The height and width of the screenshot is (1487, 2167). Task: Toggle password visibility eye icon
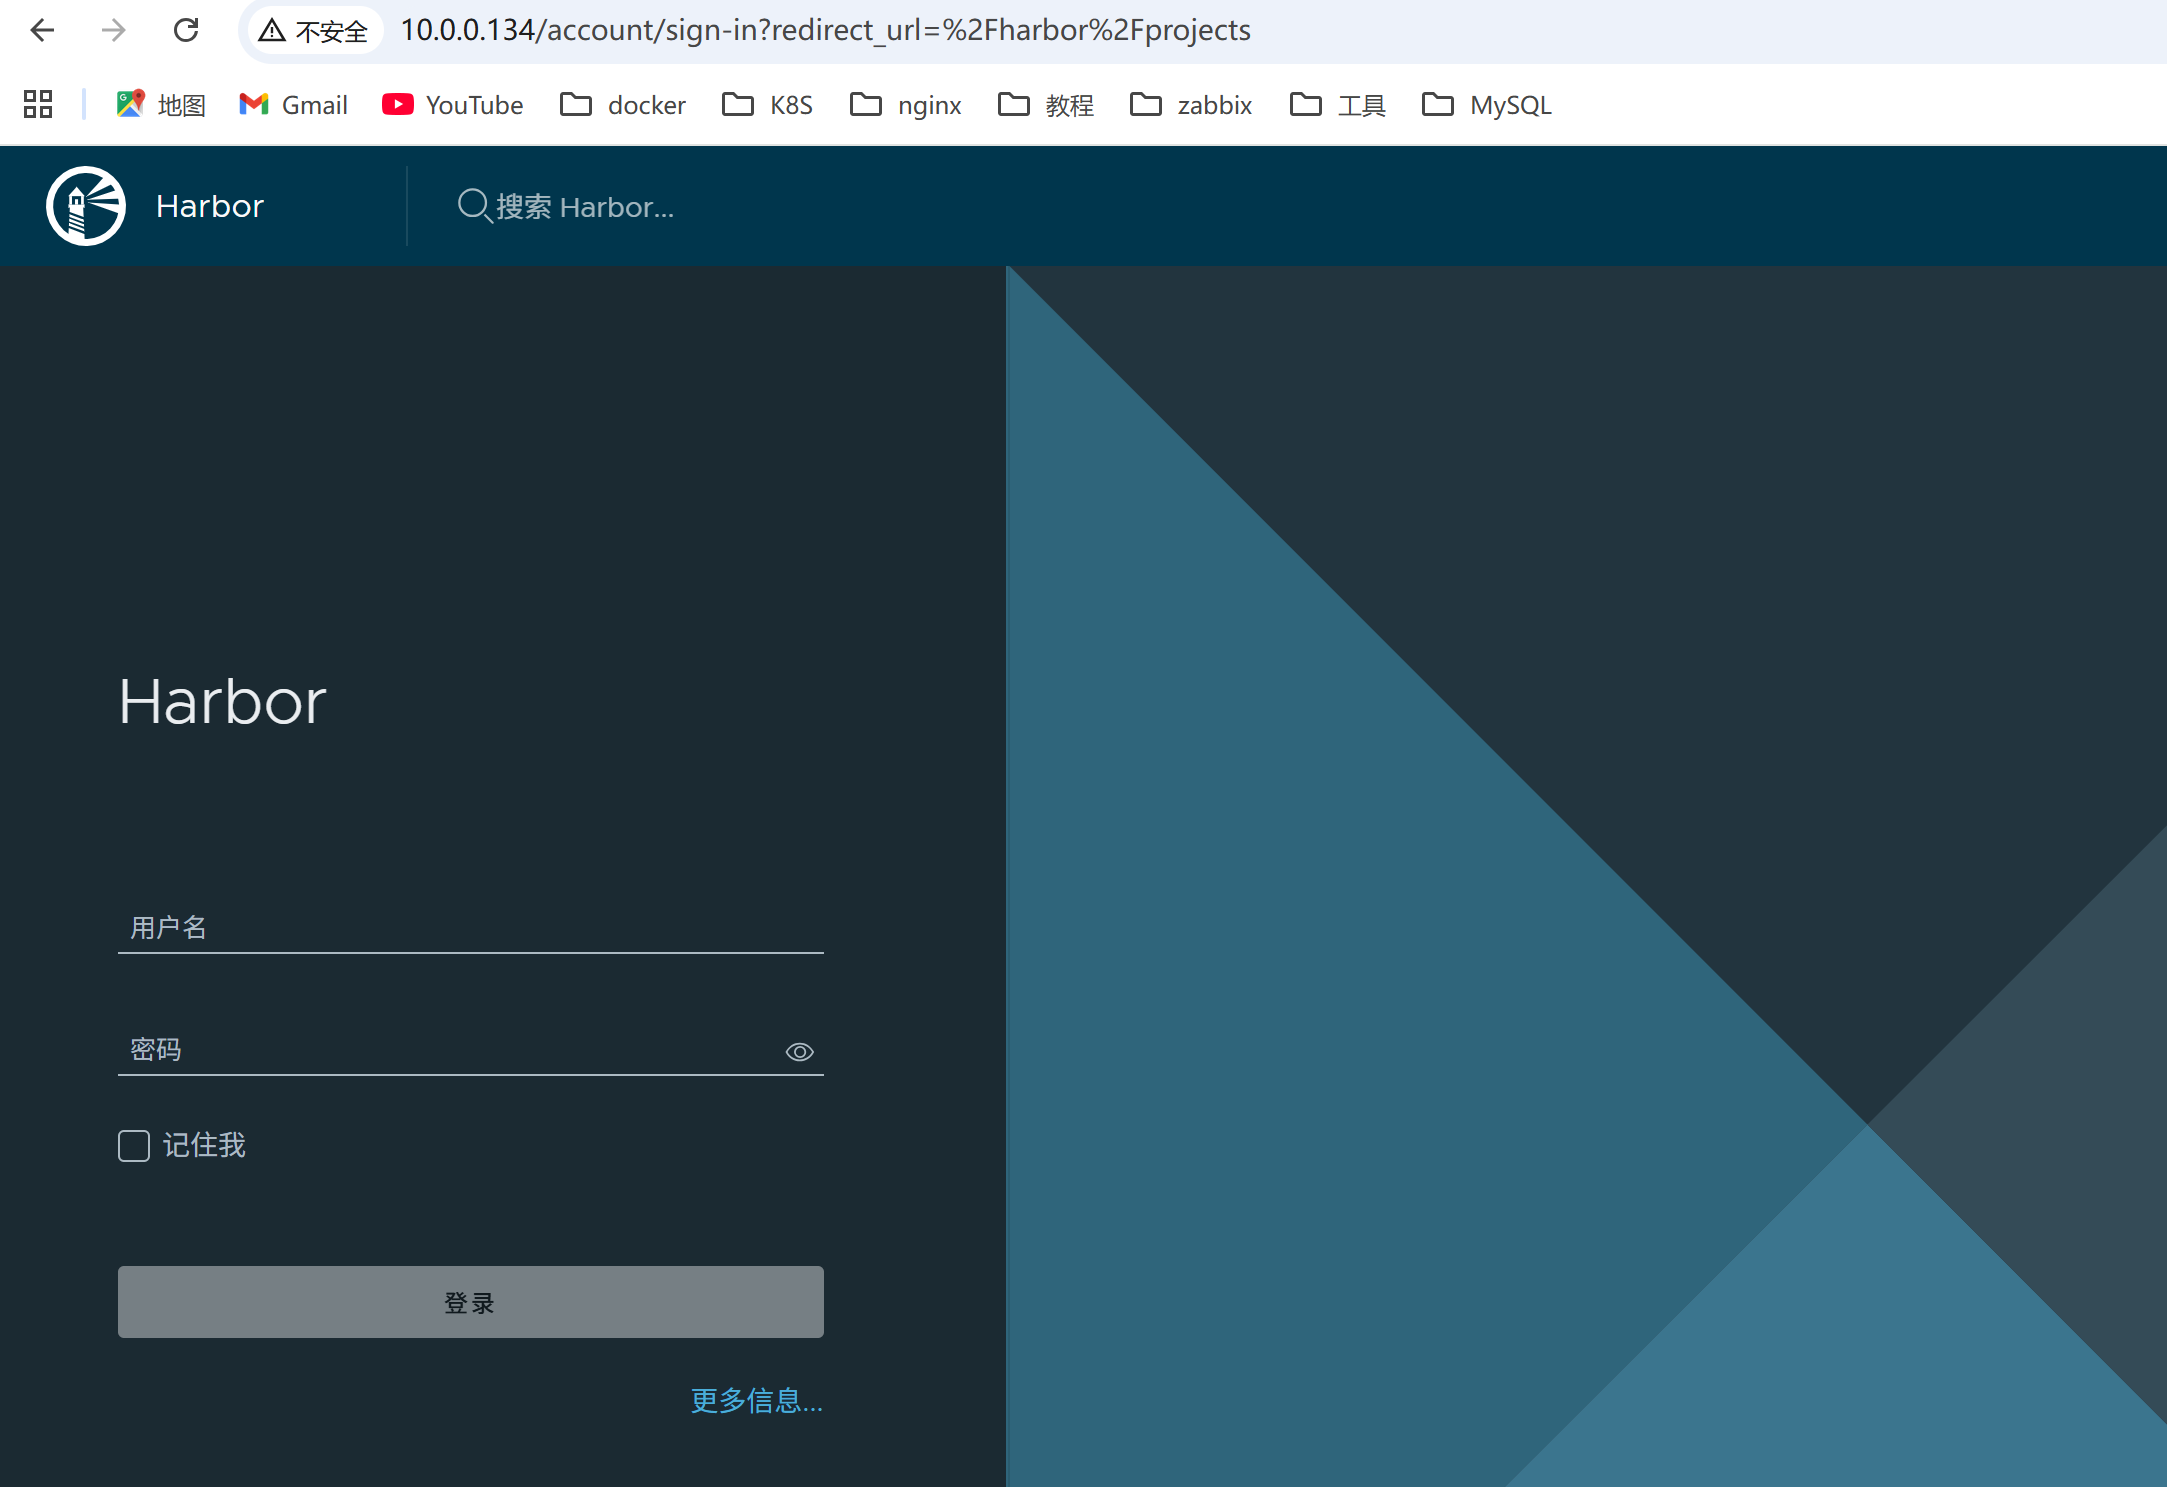point(800,1052)
